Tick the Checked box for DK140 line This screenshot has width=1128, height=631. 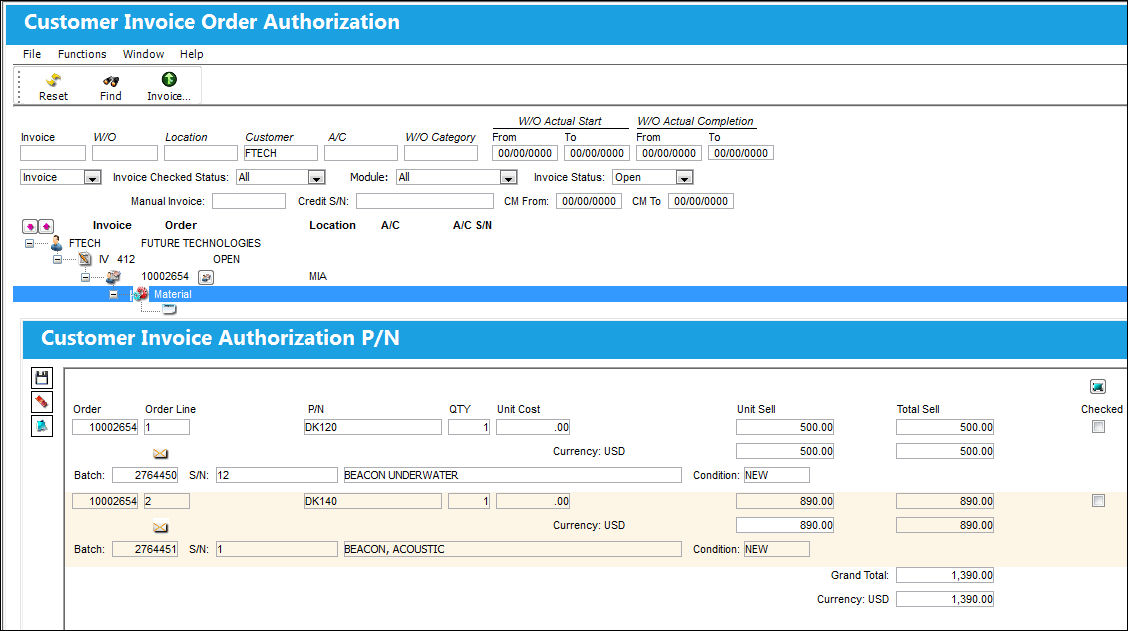coord(1099,501)
